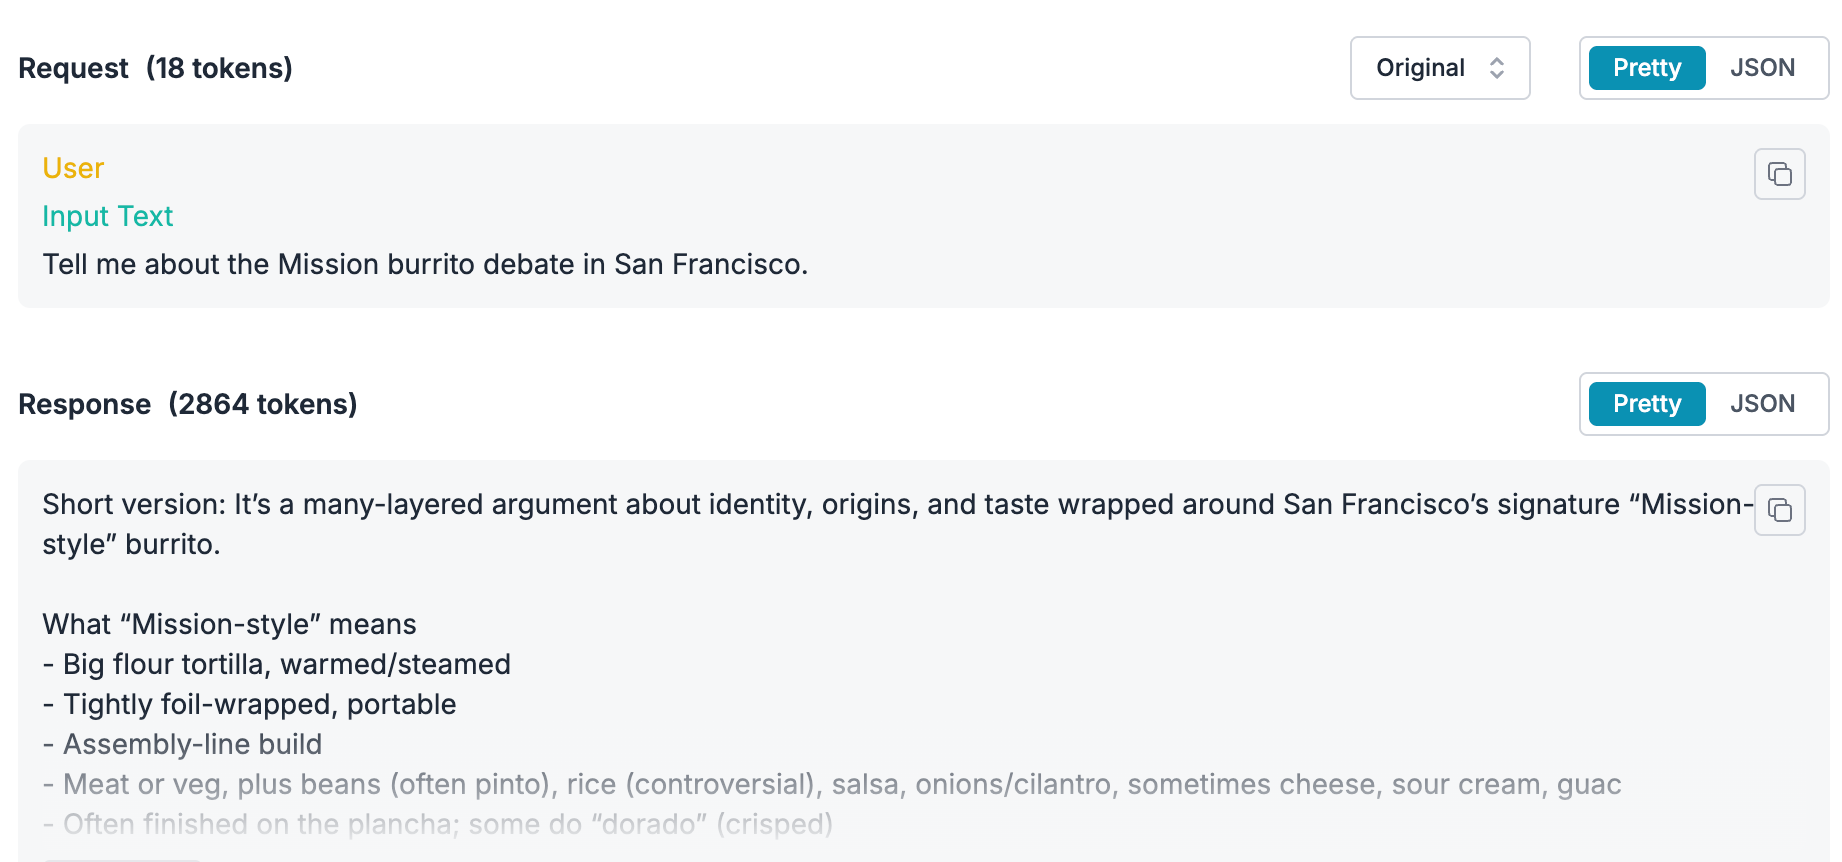The image size is (1842, 862).
Task: Copy the response text
Action: pos(1779,510)
